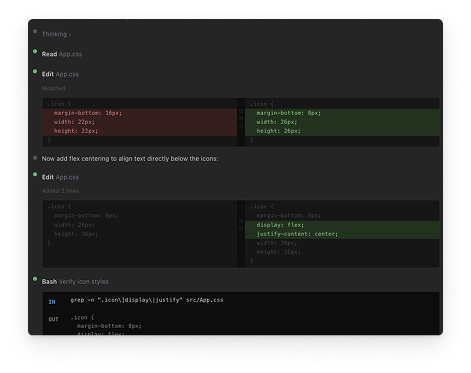Select the added line 'justify-content: center;'
This screenshot has width=471, height=373.
(342, 234)
